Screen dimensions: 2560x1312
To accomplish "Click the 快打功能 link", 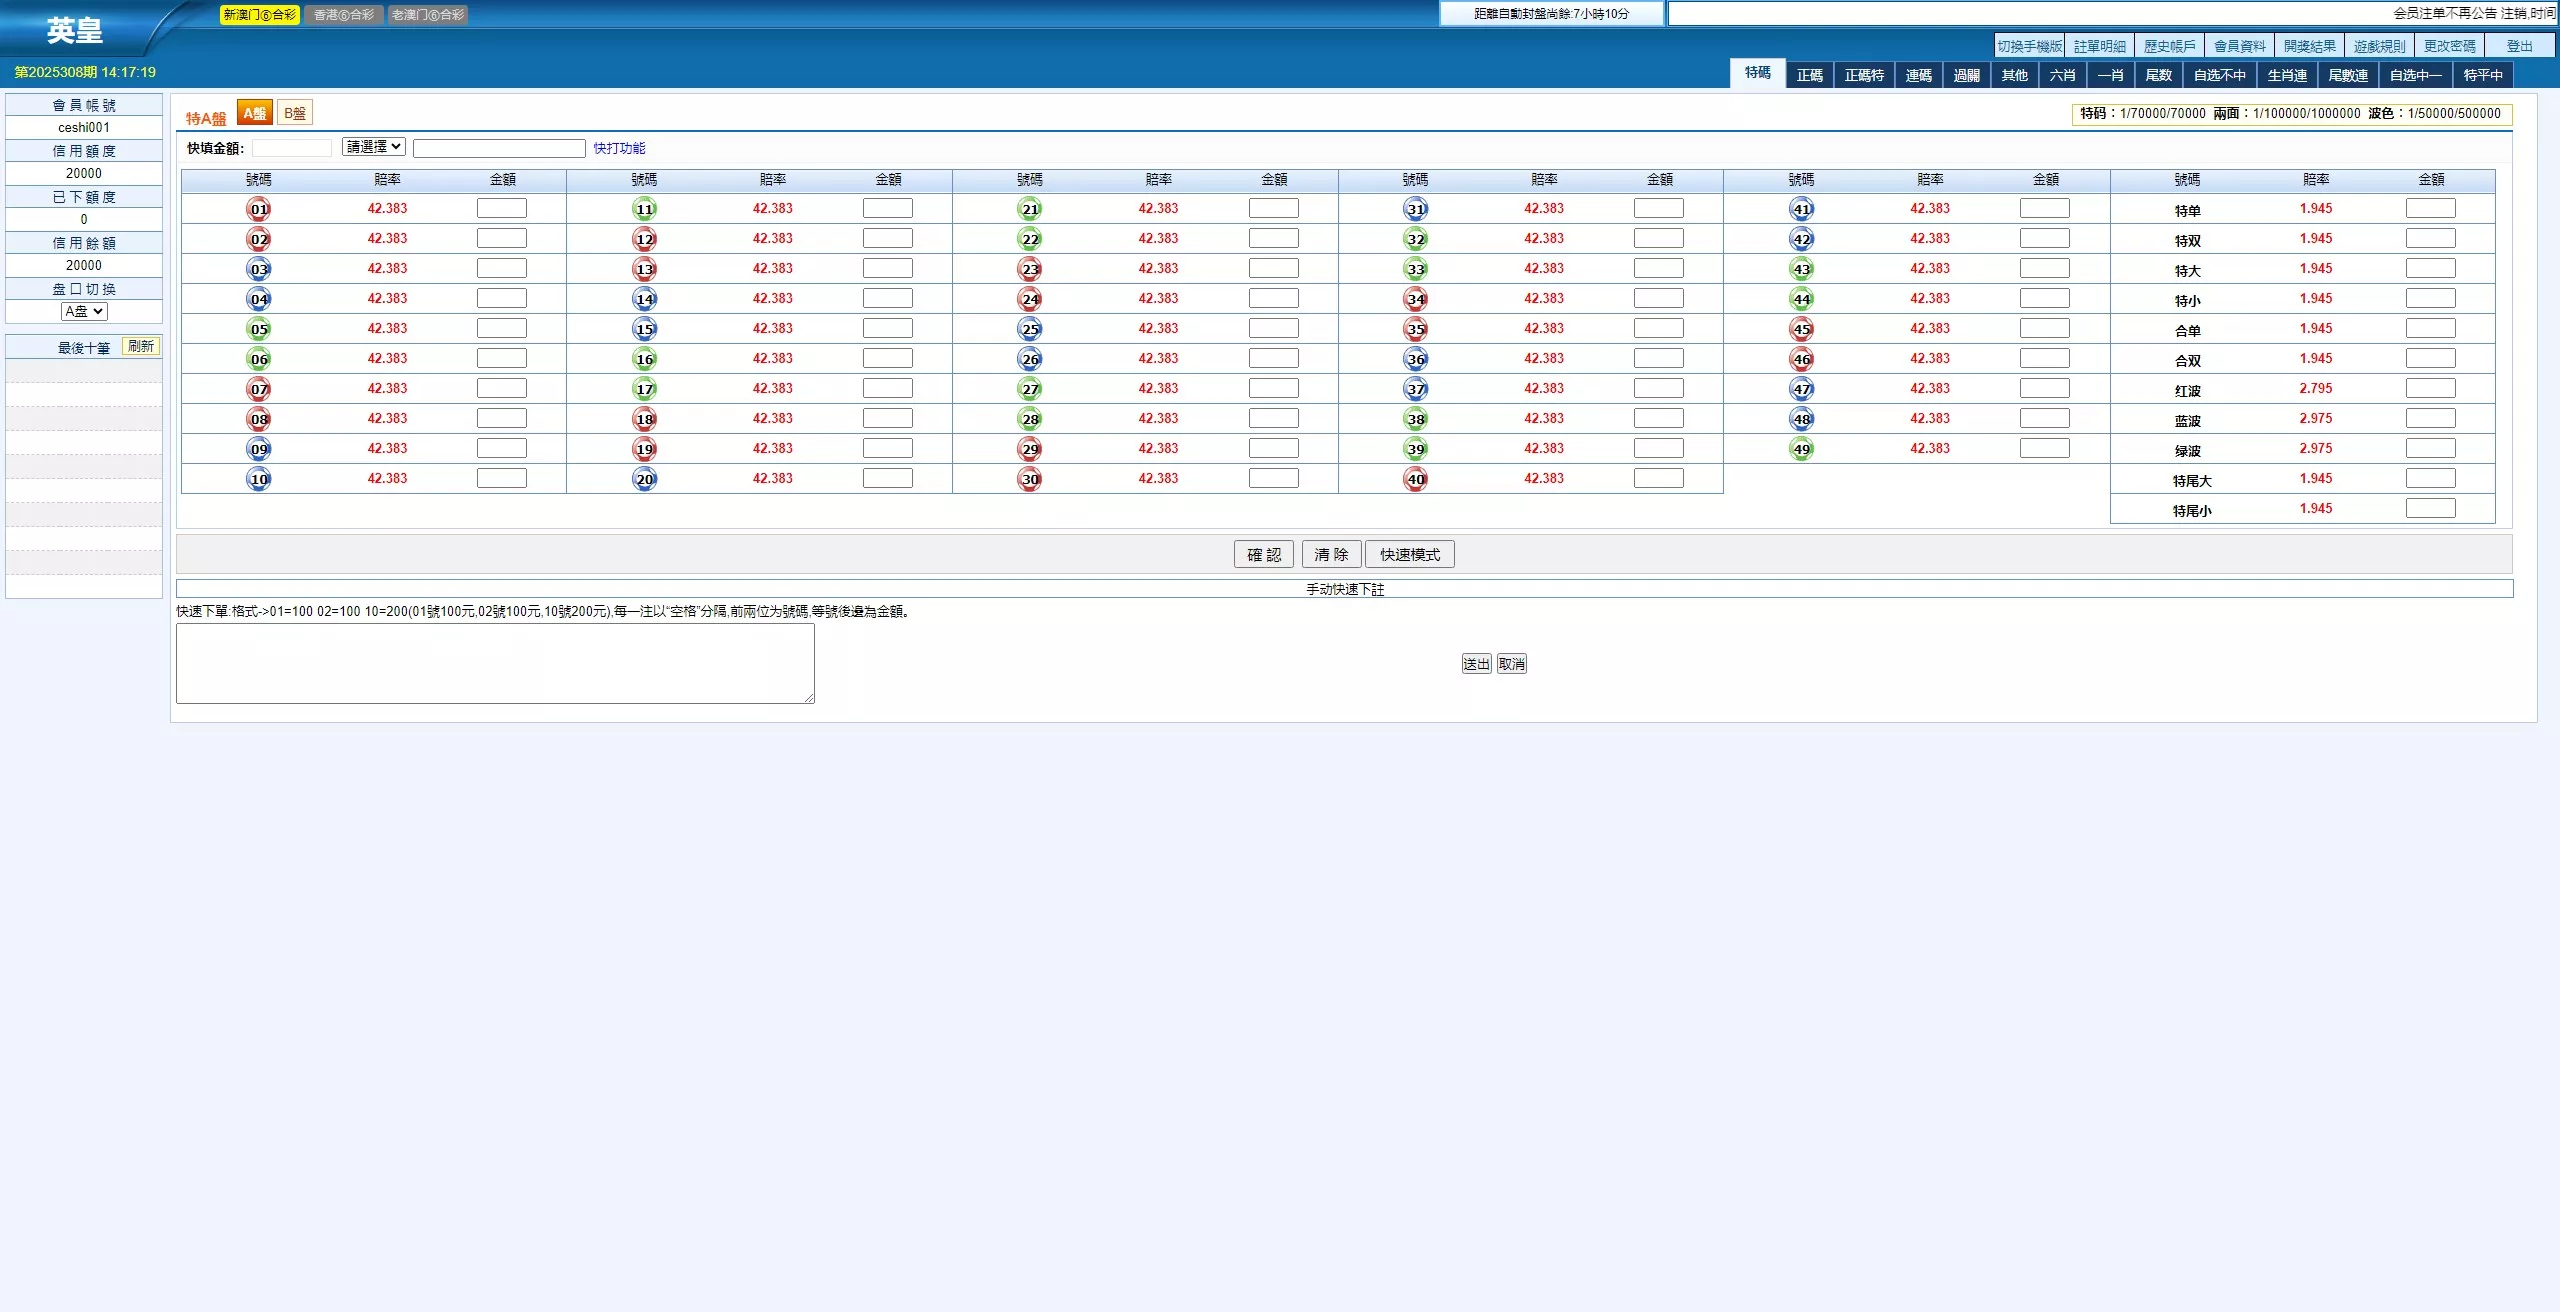I will point(619,148).
